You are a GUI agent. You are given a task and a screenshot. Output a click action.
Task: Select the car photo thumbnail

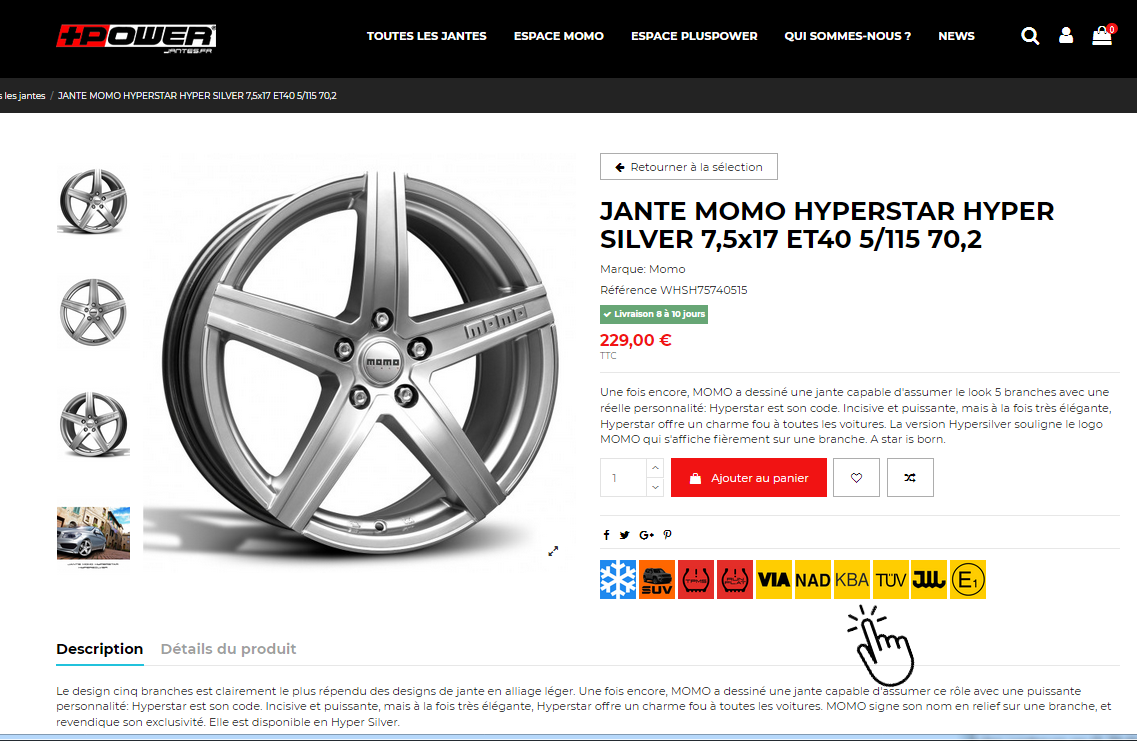(x=94, y=537)
